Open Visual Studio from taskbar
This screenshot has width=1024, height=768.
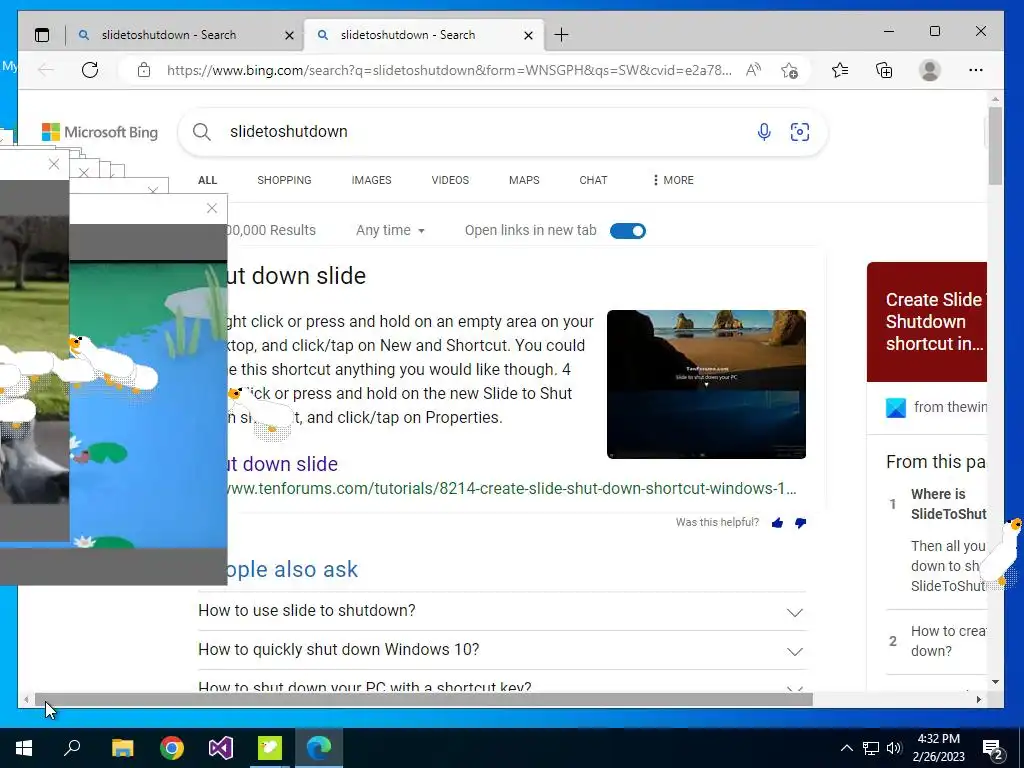click(x=221, y=748)
